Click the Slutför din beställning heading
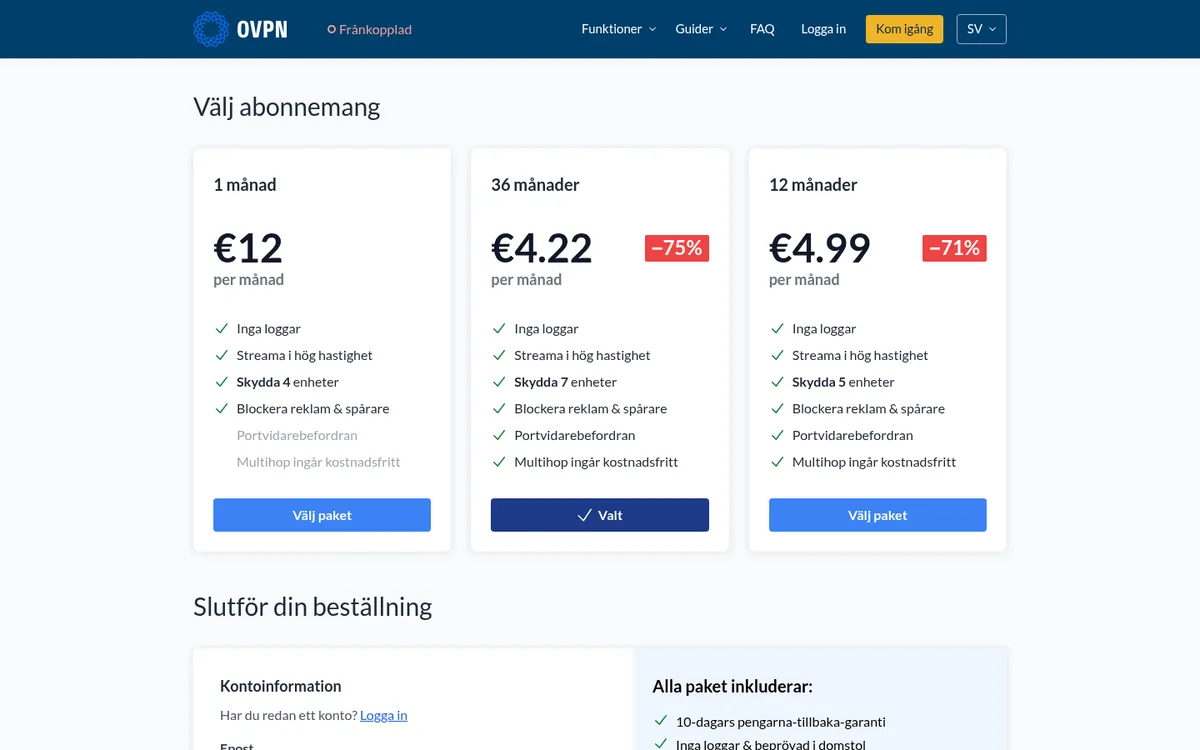The image size is (1200, 750). click(313, 607)
